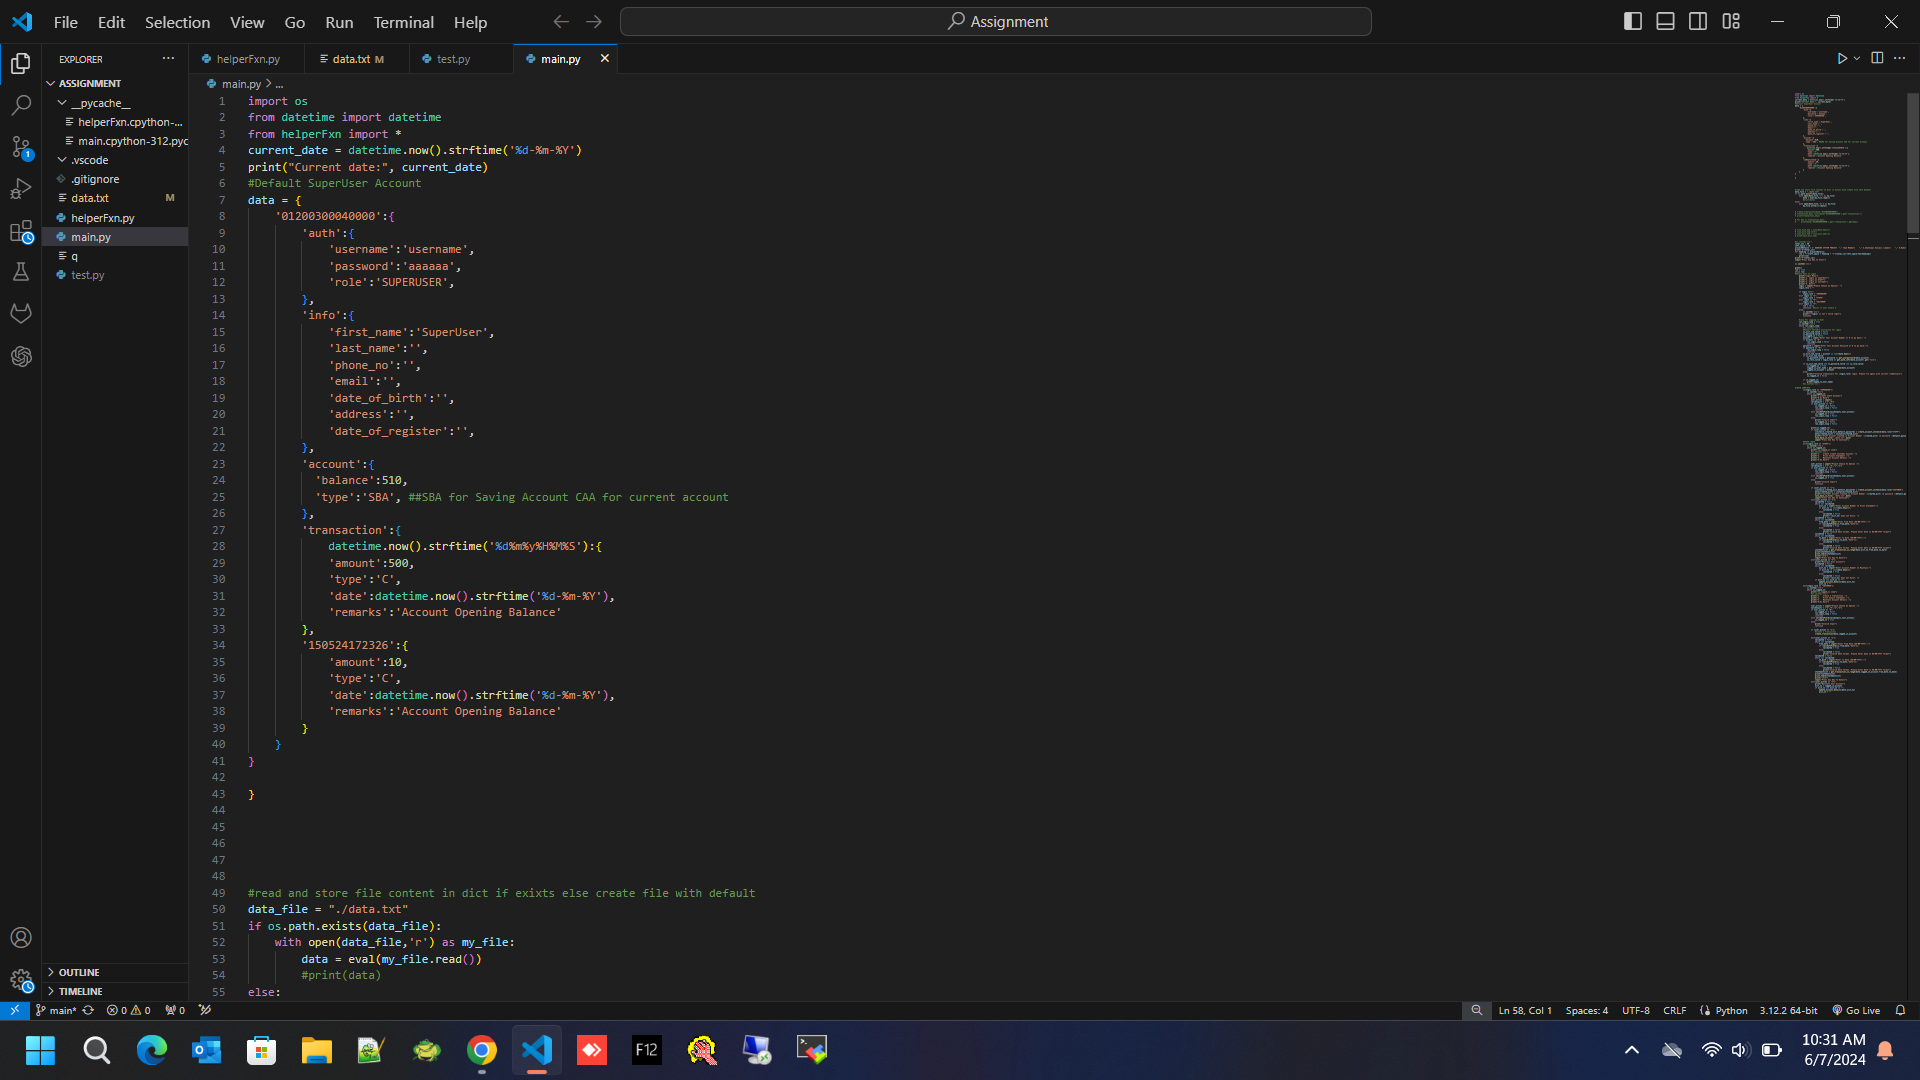The image size is (1920, 1080).
Task: Open the Run and Debug view
Action: [x=21, y=189]
